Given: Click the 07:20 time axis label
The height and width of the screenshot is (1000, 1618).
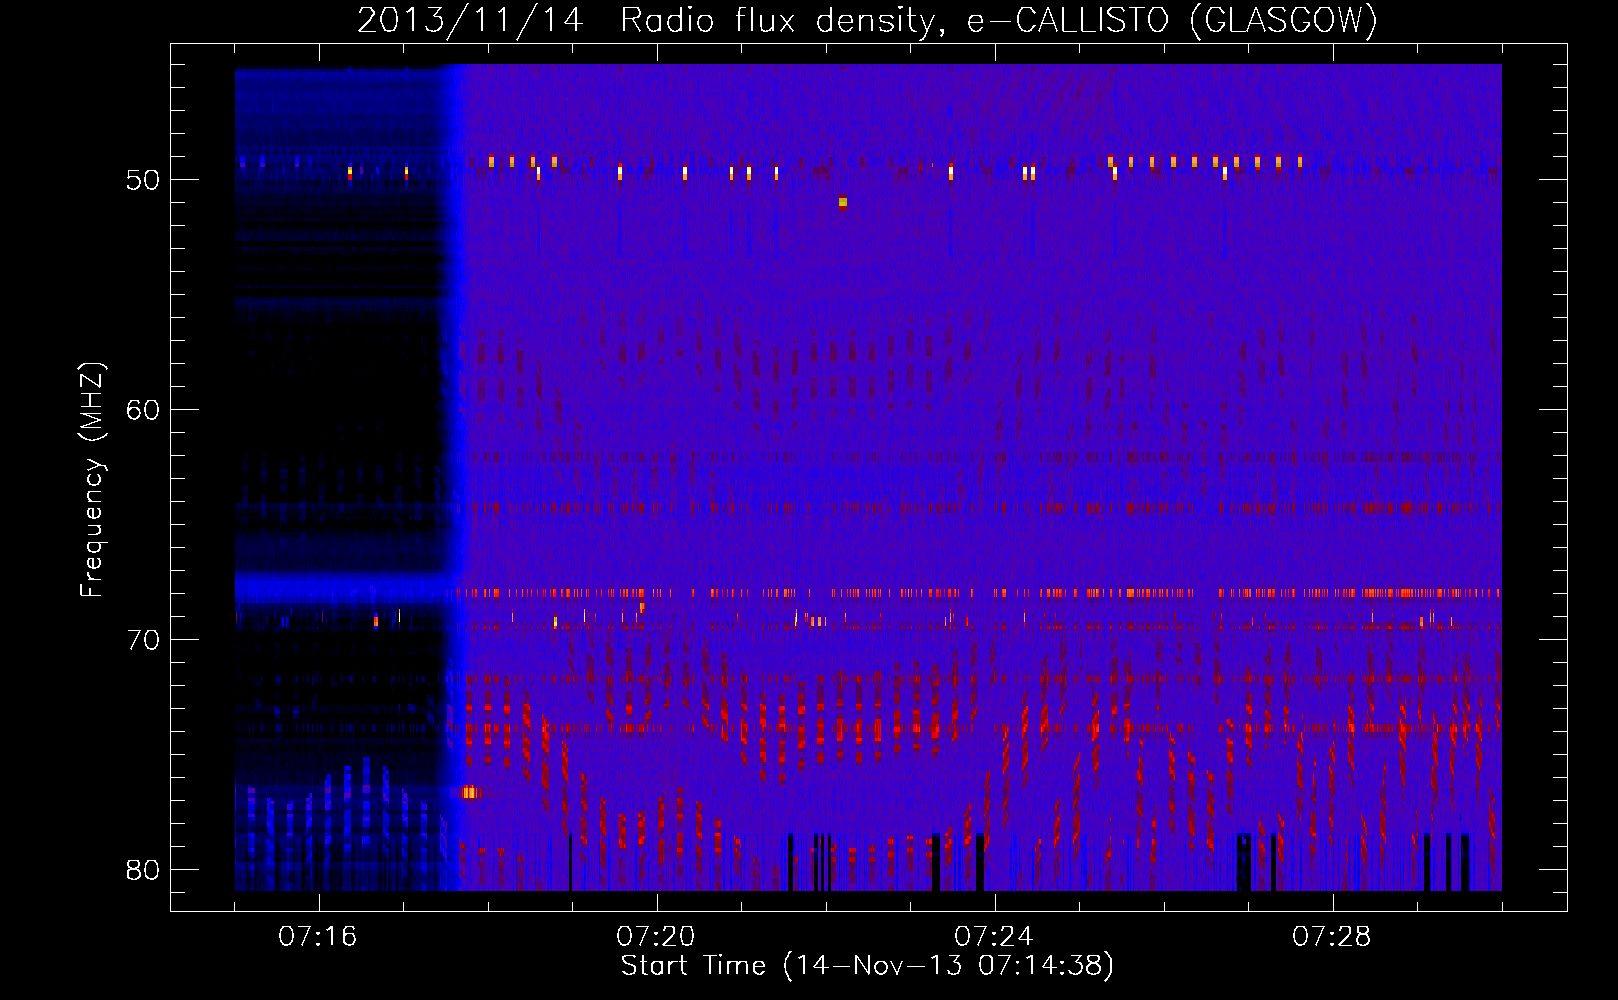Looking at the screenshot, I should coord(656,937).
